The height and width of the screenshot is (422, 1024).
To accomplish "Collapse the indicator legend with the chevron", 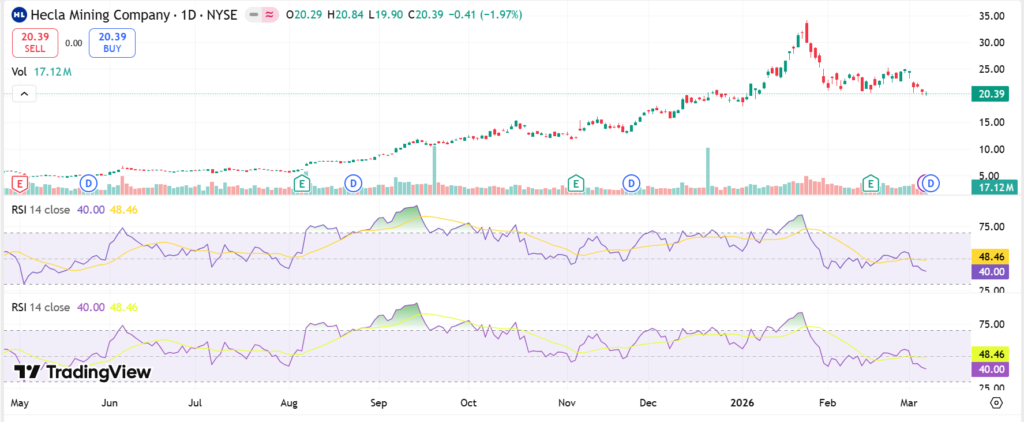I will coord(23,93).
